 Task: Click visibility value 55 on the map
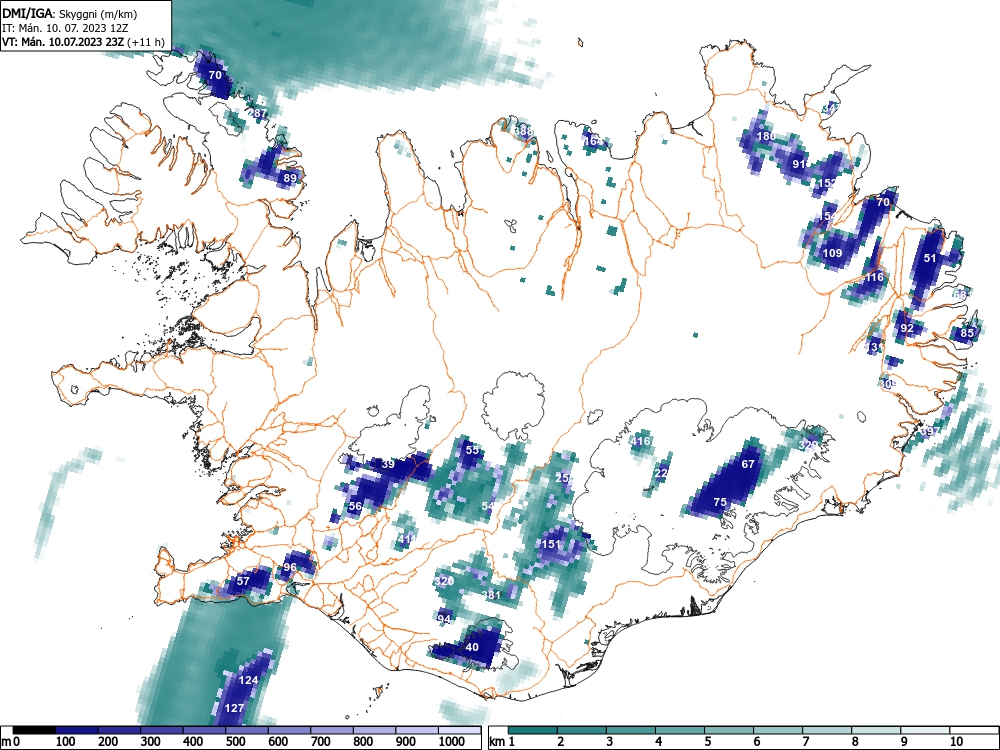472,450
